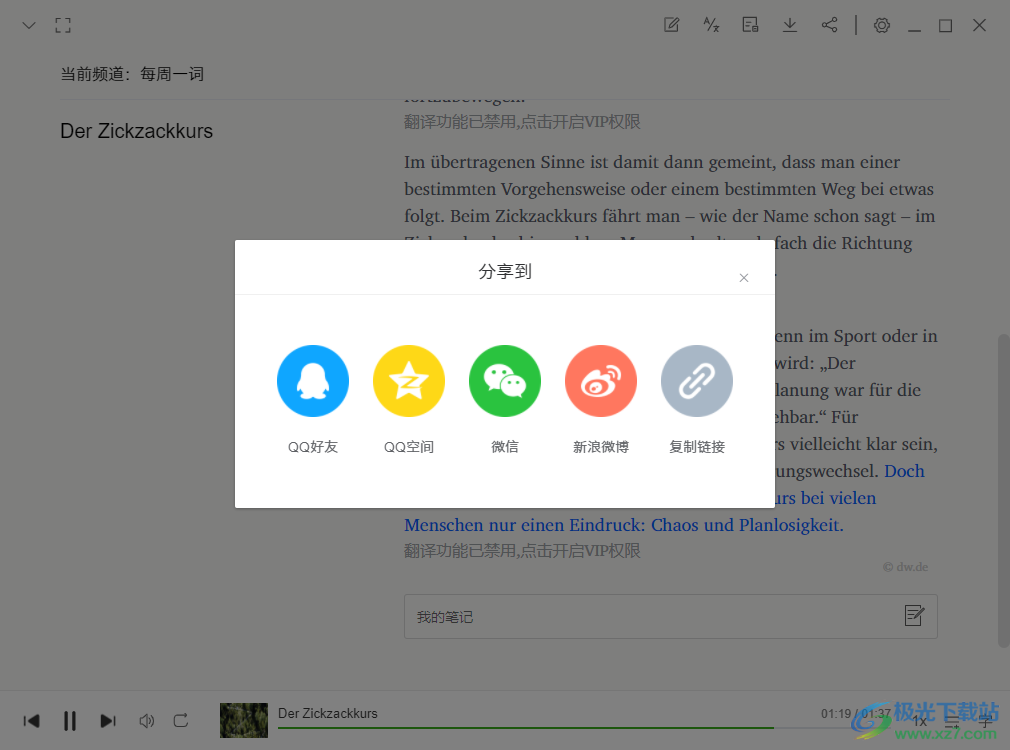Click the green audio progress bar
This screenshot has width=1010, height=750.
click(525, 728)
